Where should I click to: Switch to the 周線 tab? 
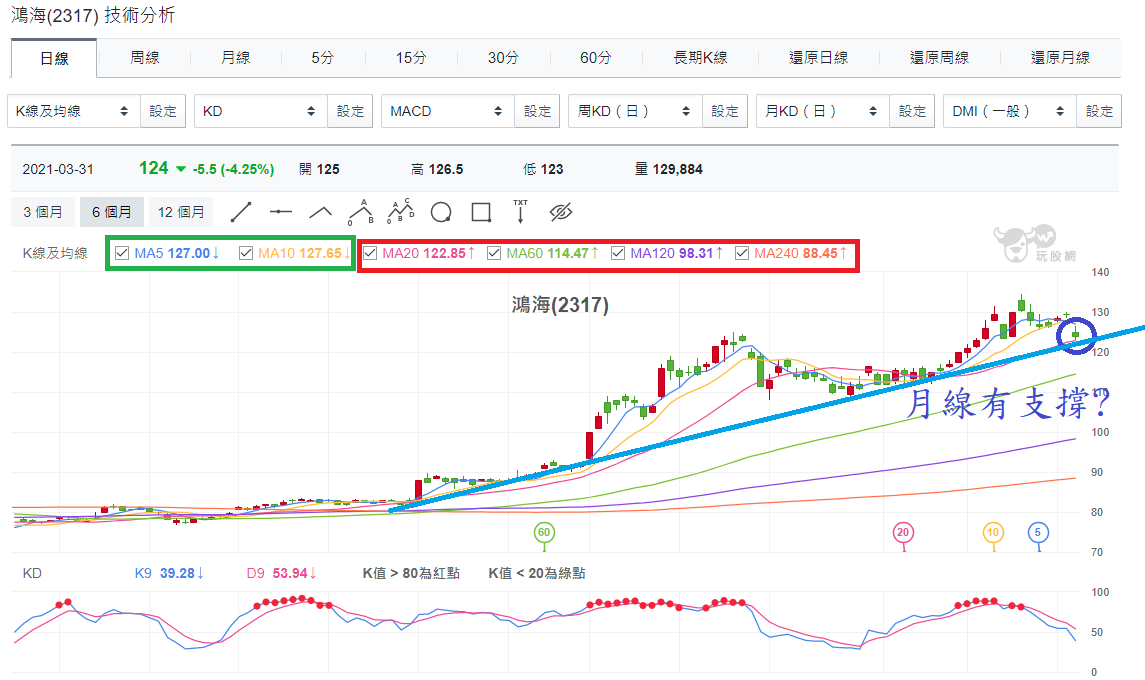145,58
